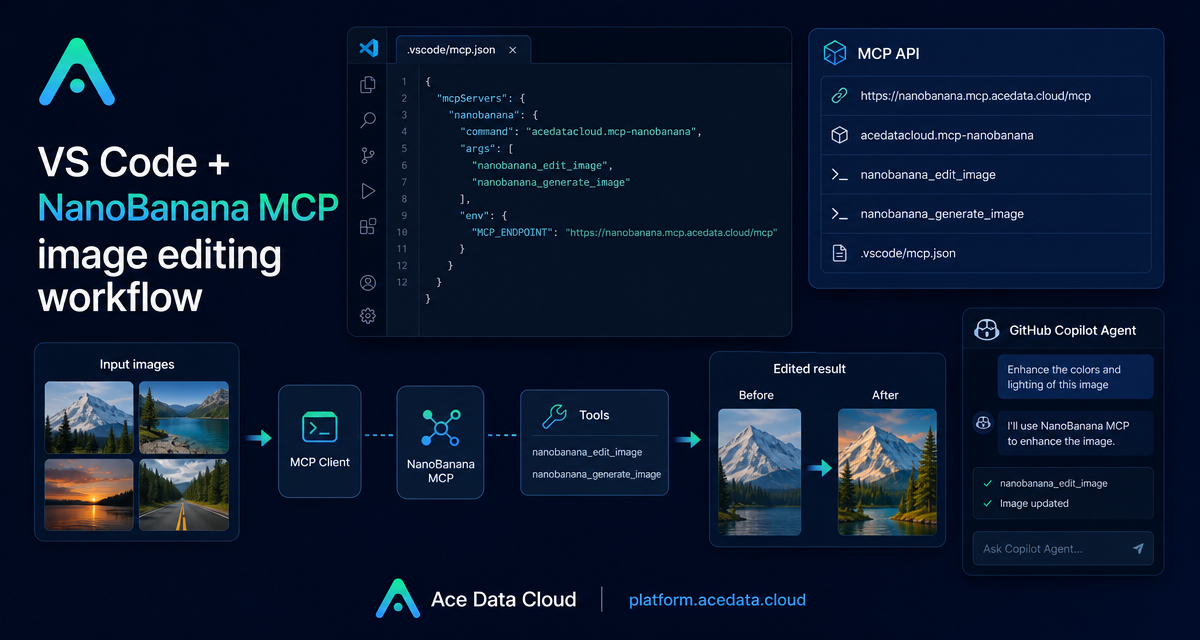
Task: Click the checkmark beside nanobanana_edit_image in Copilot
Action: [988, 483]
